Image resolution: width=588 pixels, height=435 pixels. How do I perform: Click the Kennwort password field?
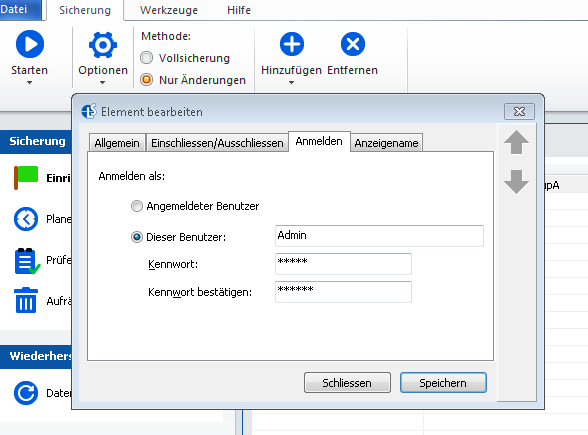click(343, 264)
